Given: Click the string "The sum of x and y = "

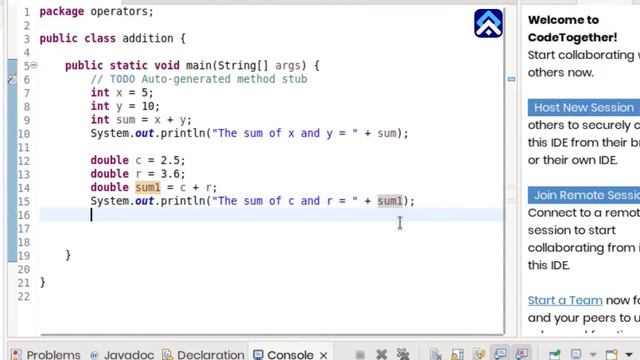Looking at the screenshot, I should pos(285,133).
